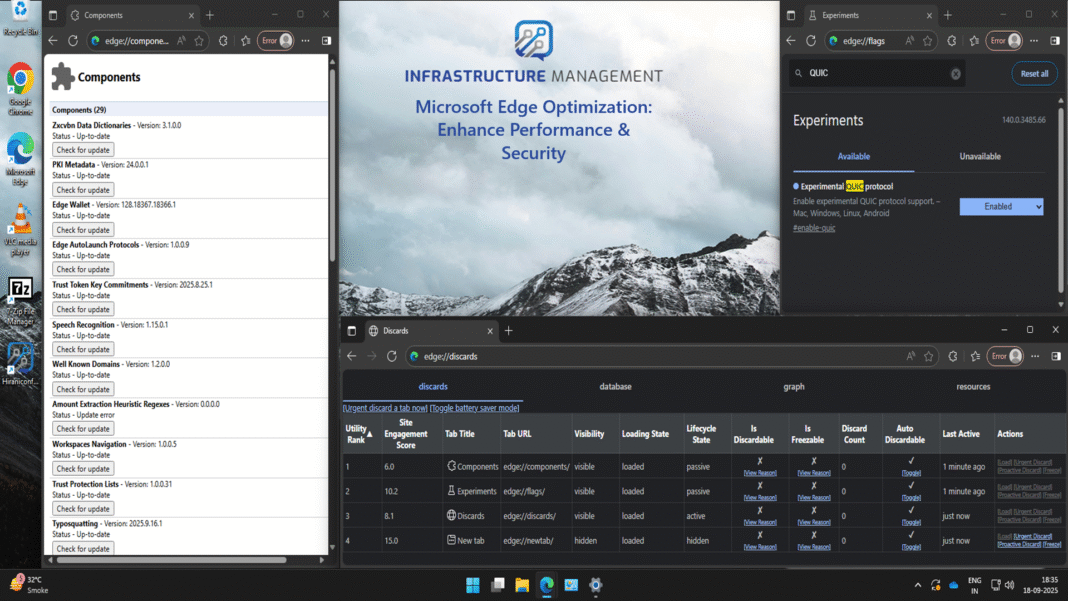Click the flags search field containing QUIC
Screen dimensions: 1068x601
tap(870, 73)
